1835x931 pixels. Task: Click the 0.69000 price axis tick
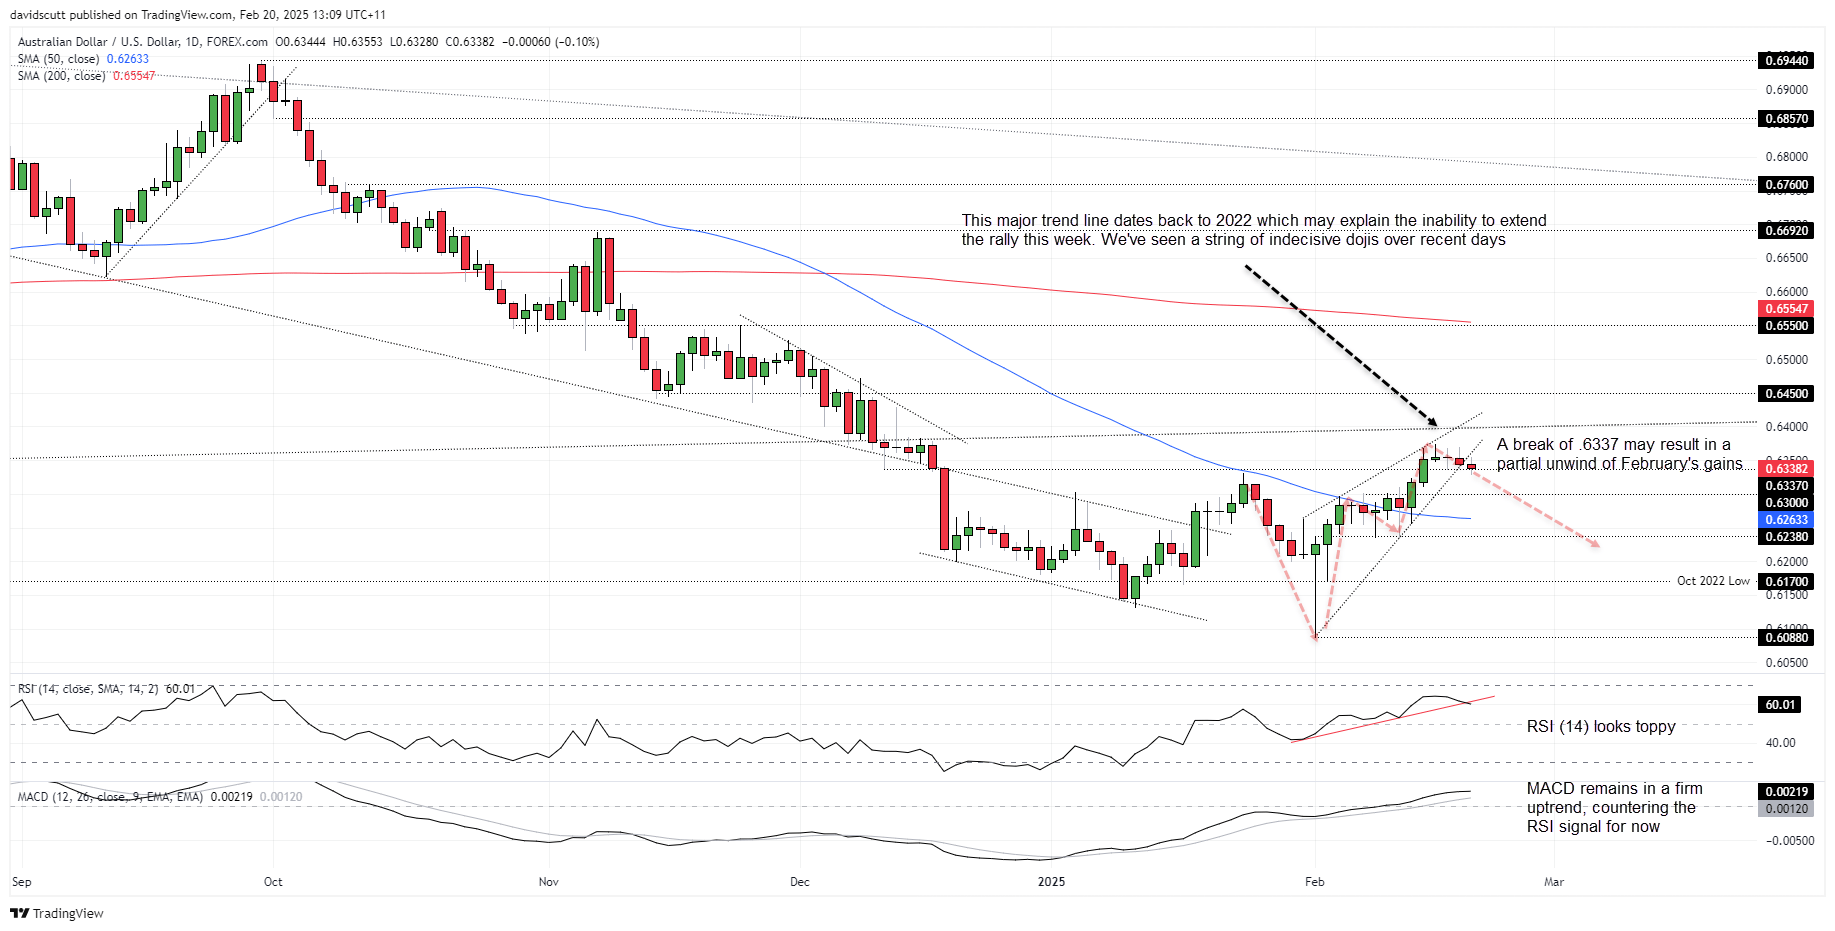click(1786, 90)
